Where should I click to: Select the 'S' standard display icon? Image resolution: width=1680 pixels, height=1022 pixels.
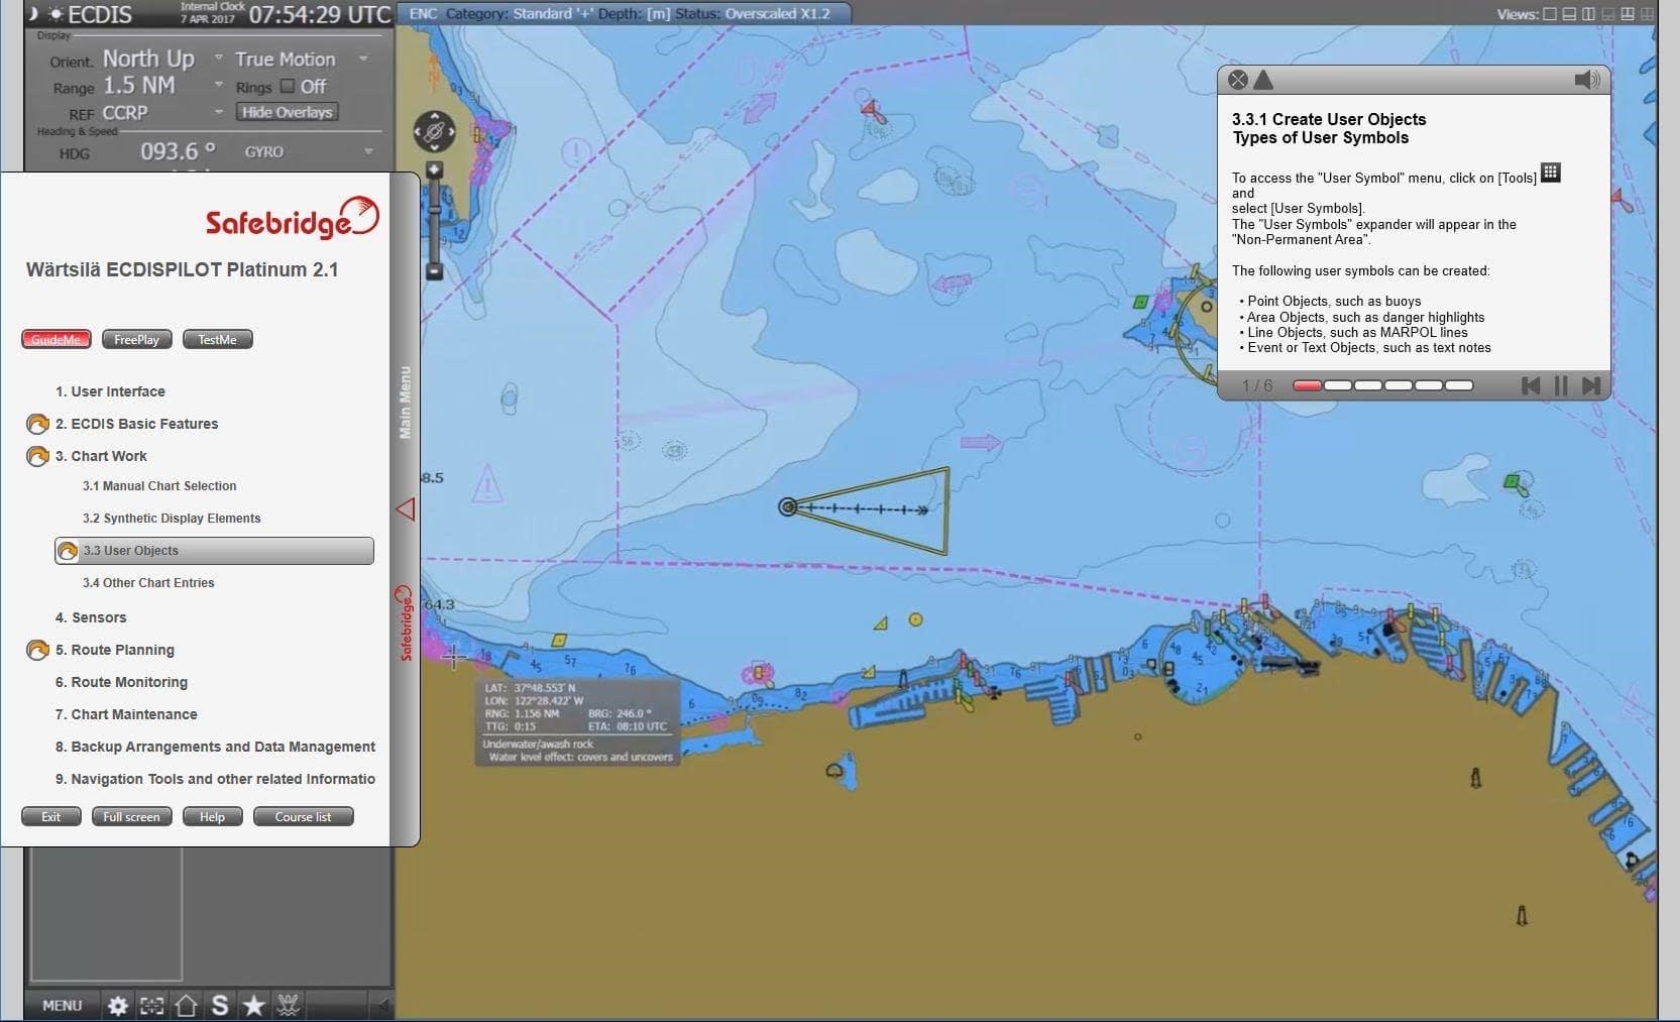(x=219, y=1005)
